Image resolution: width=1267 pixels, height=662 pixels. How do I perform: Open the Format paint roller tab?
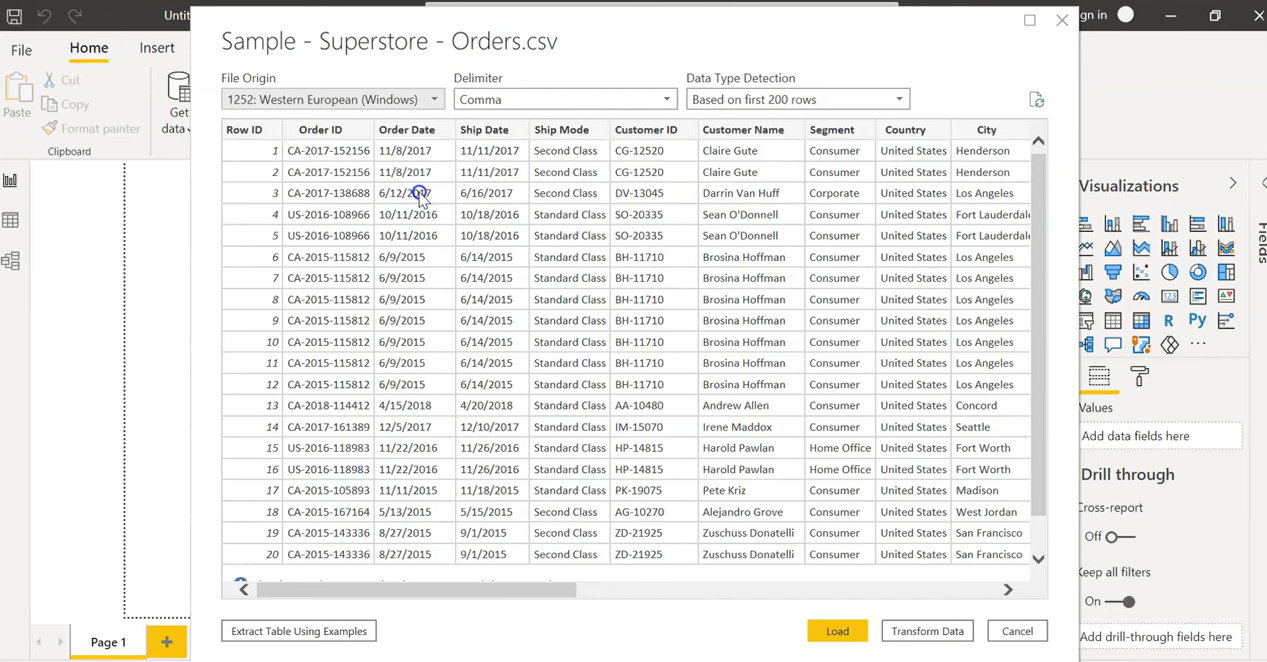click(x=1139, y=377)
